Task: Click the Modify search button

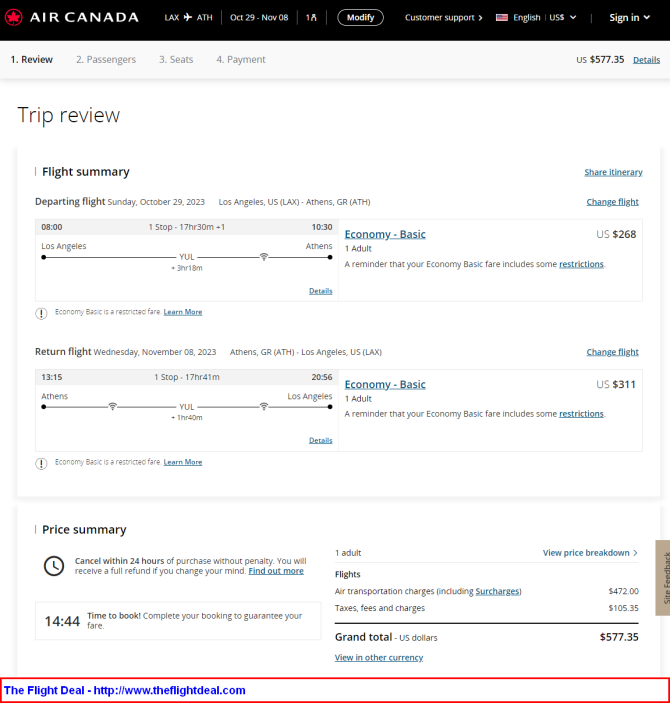Action: [x=361, y=17]
